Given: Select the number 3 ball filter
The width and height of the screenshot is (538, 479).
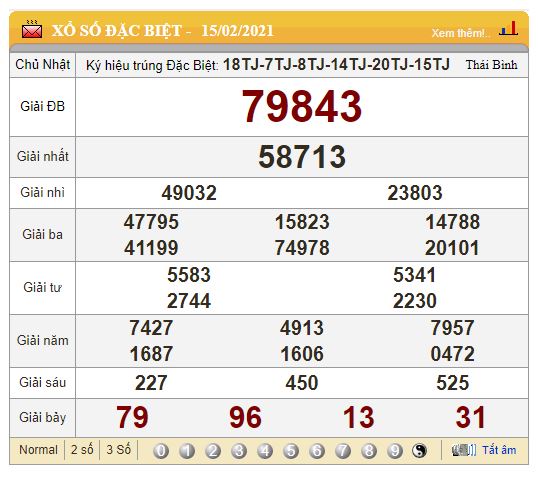Looking at the screenshot, I should tap(239, 451).
